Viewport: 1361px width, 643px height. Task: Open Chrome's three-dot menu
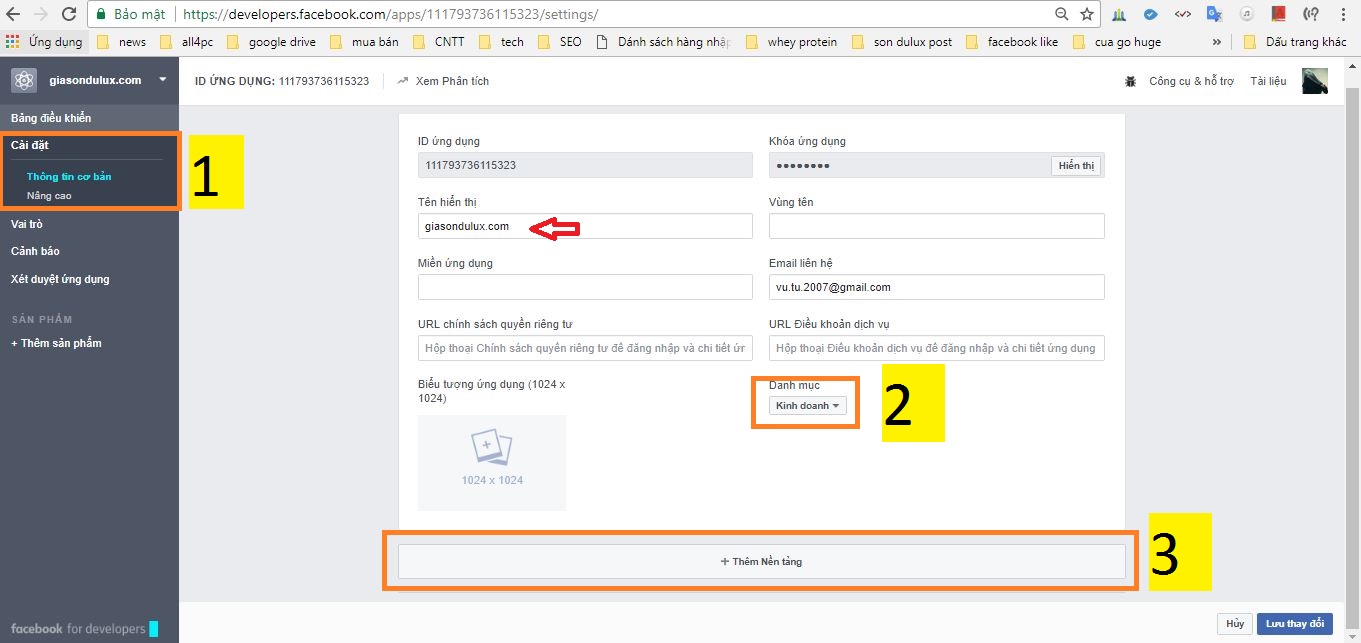point(1343,14)
